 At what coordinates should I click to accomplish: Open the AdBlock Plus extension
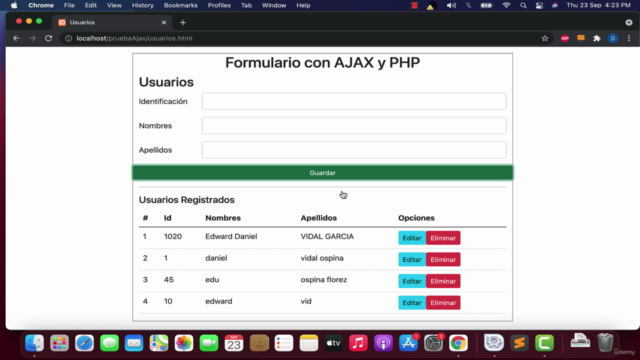564,38
